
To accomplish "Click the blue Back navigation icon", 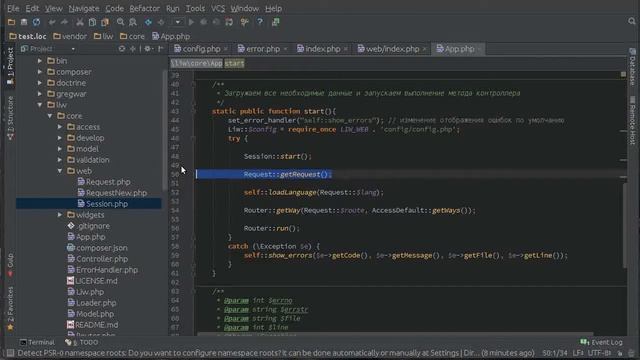I will click(x=149, y=22).
